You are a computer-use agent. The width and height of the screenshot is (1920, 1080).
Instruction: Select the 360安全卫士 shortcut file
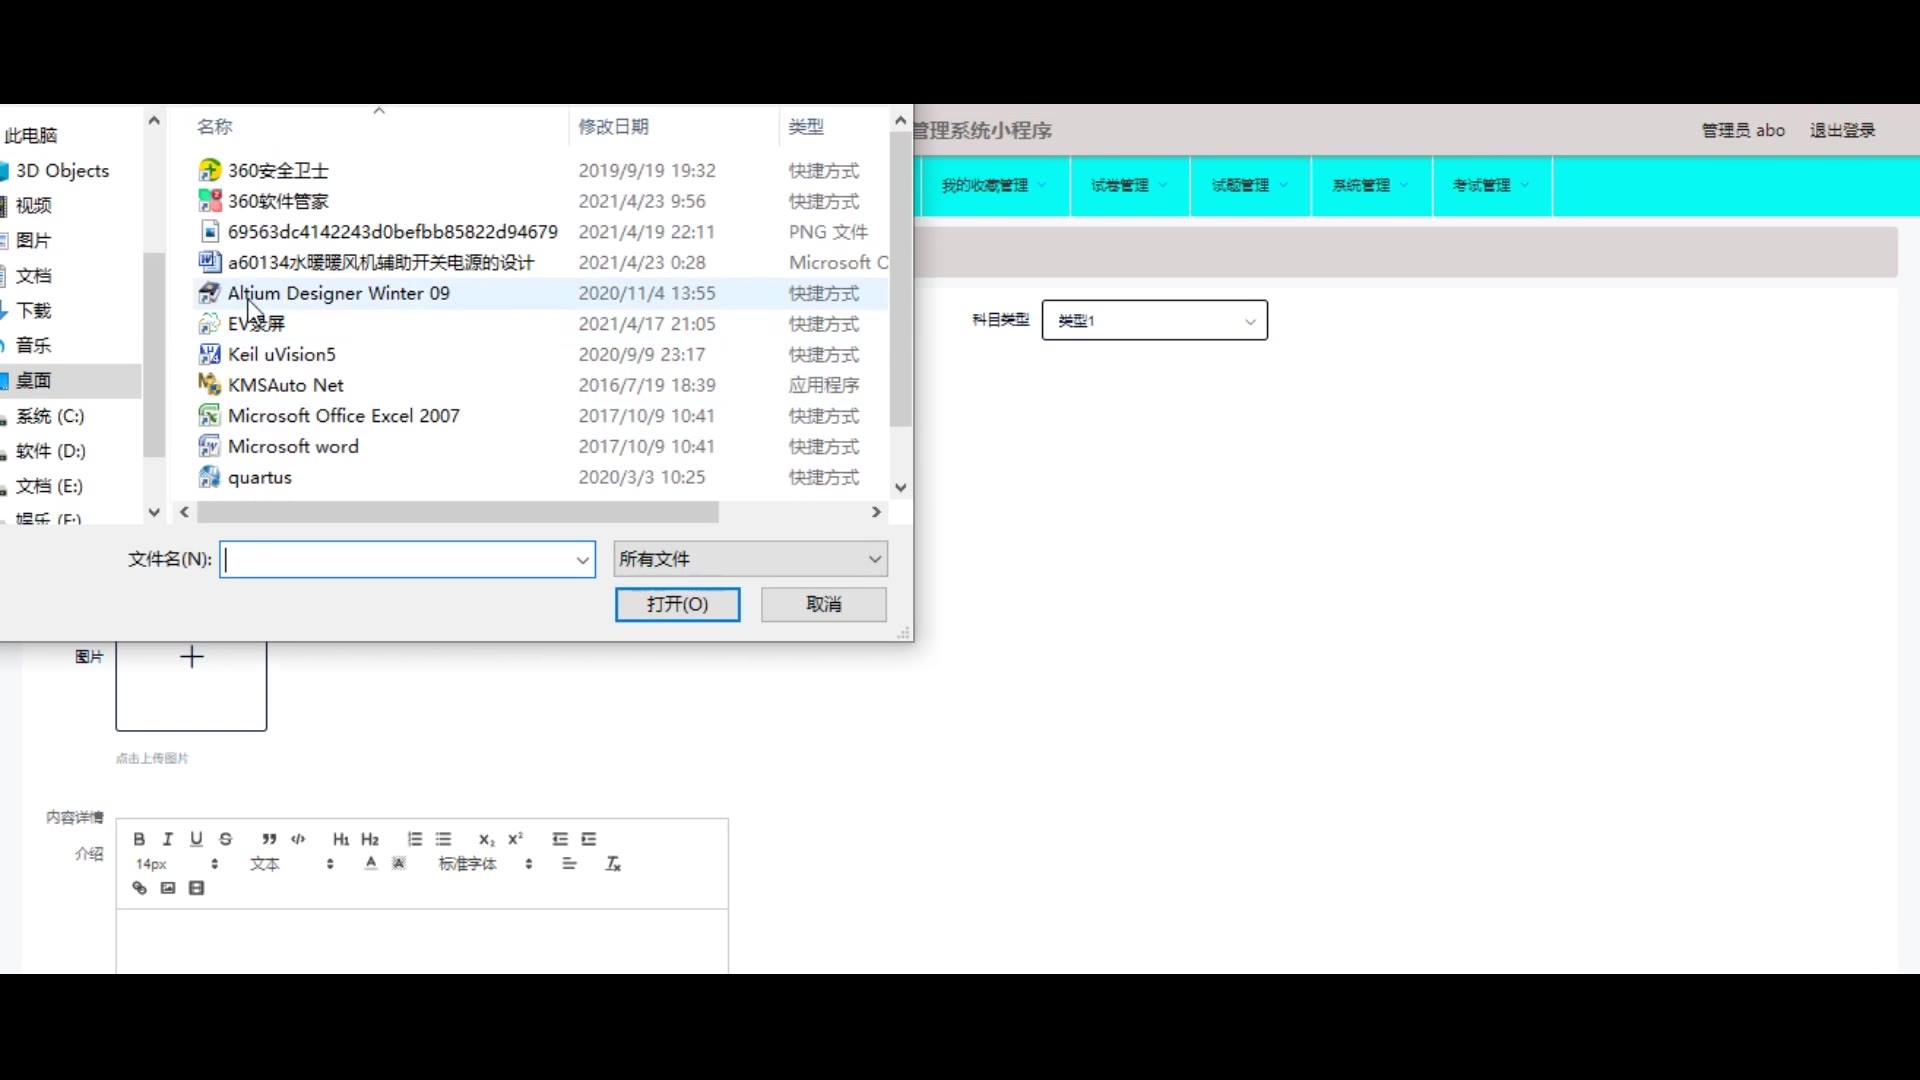278,171
